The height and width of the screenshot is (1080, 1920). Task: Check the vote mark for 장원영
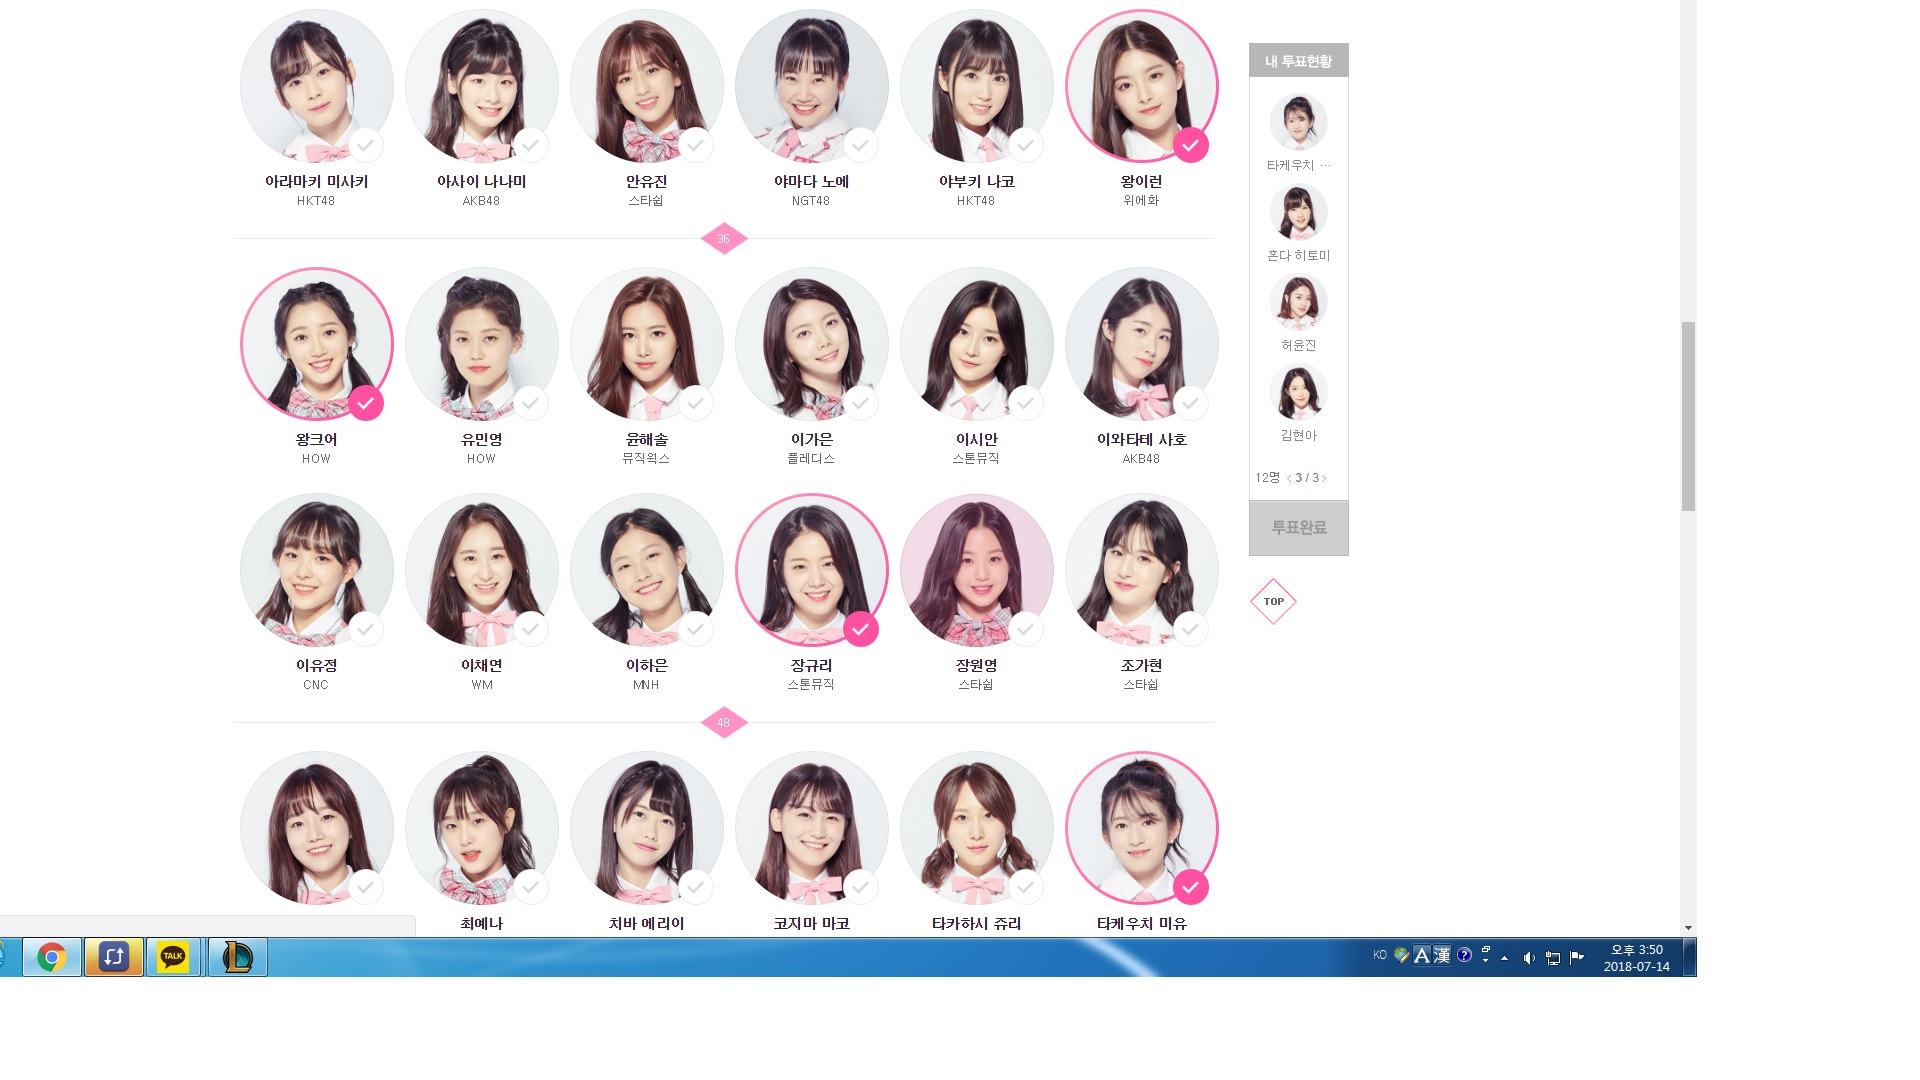click(1025, 629)
